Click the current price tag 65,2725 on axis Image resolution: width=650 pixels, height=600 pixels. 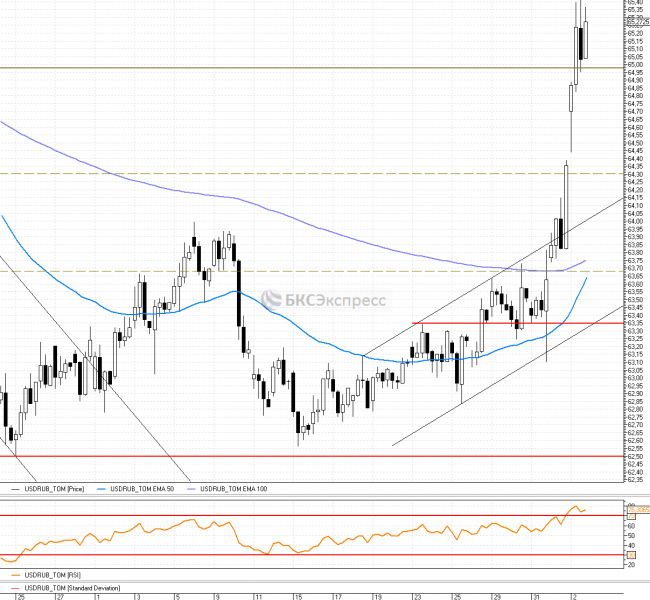(636, 23)
